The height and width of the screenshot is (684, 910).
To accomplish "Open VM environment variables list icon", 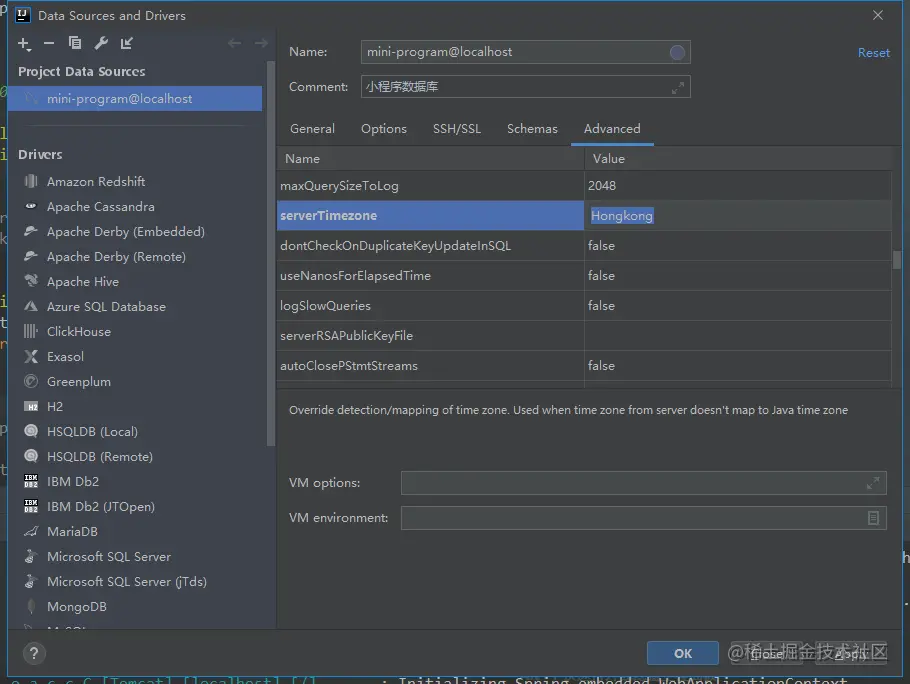I will [873, 517].
